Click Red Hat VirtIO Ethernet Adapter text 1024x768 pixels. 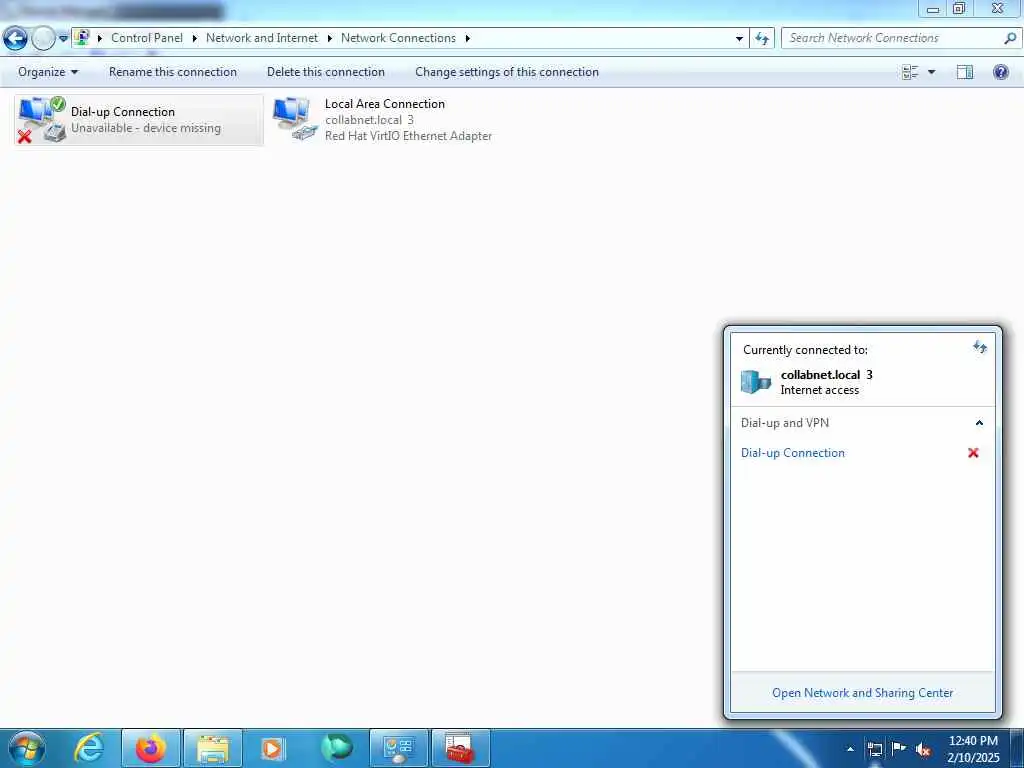coord(408,136)
